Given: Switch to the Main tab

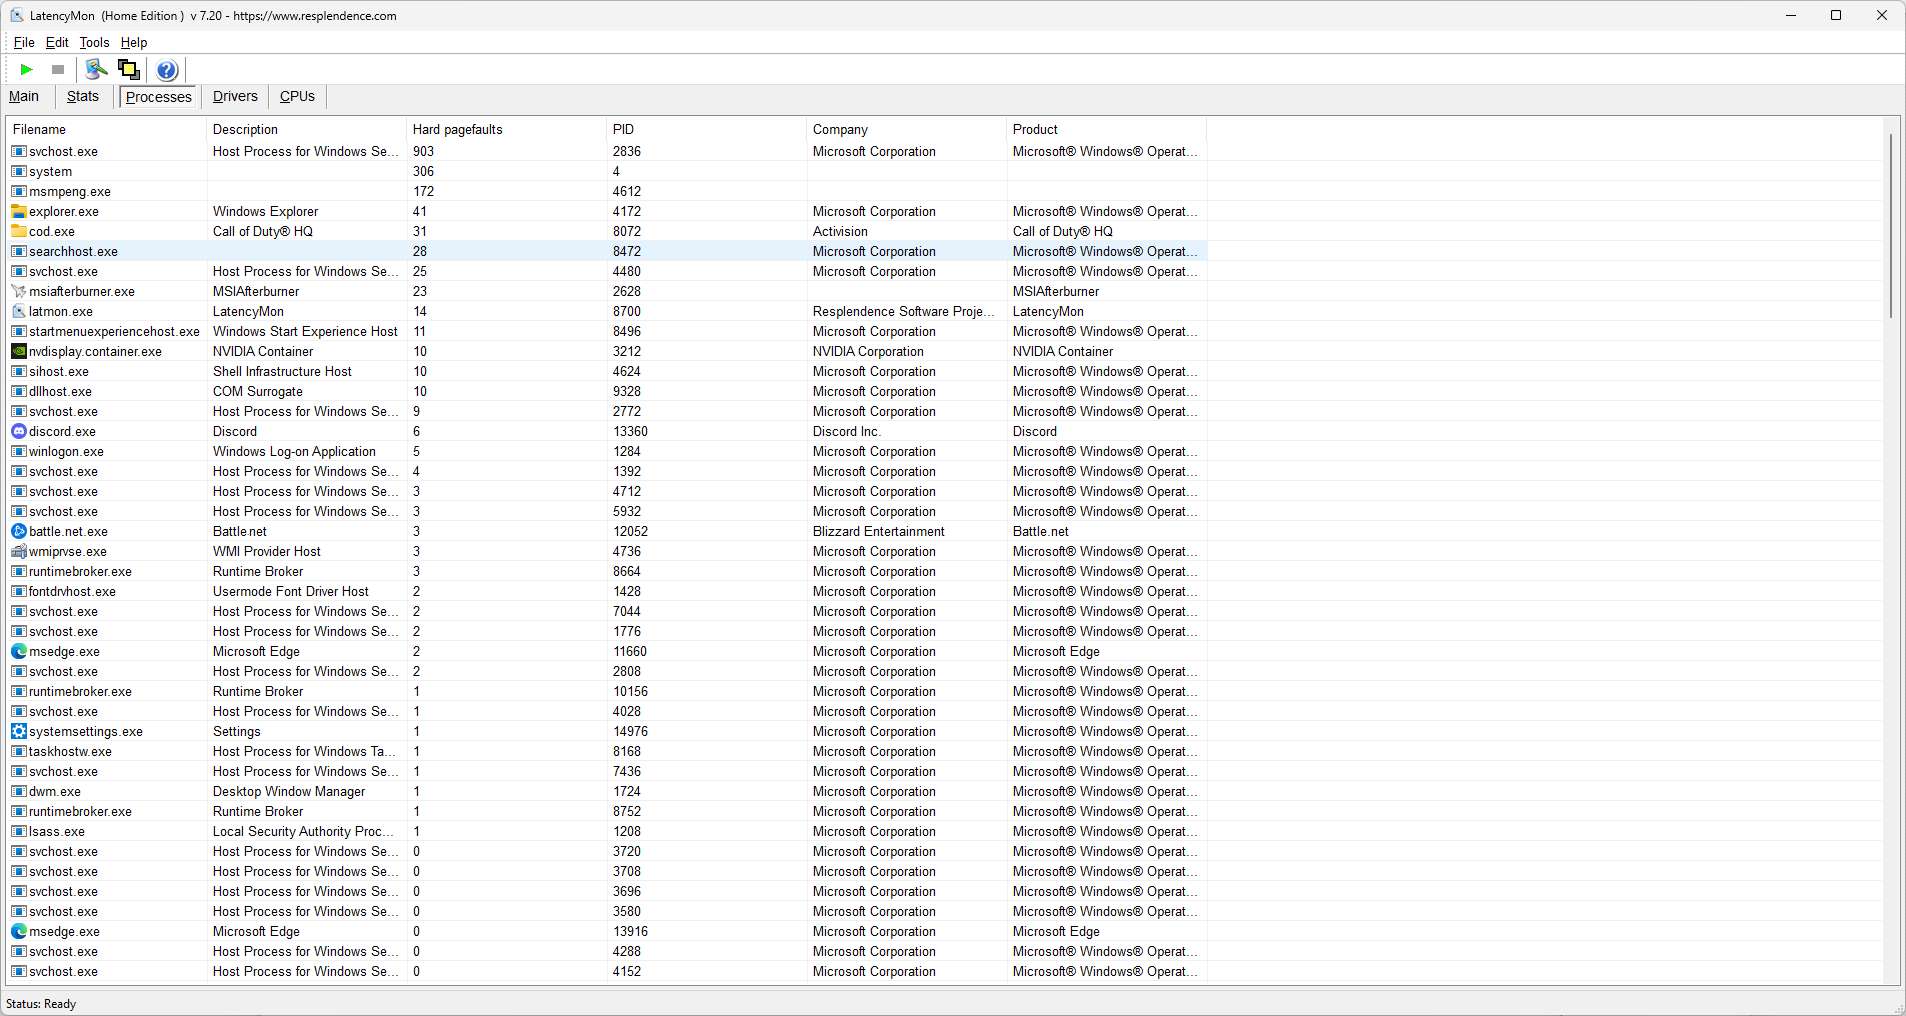Looking at the screenshot, I should click(x=24, y=96).
